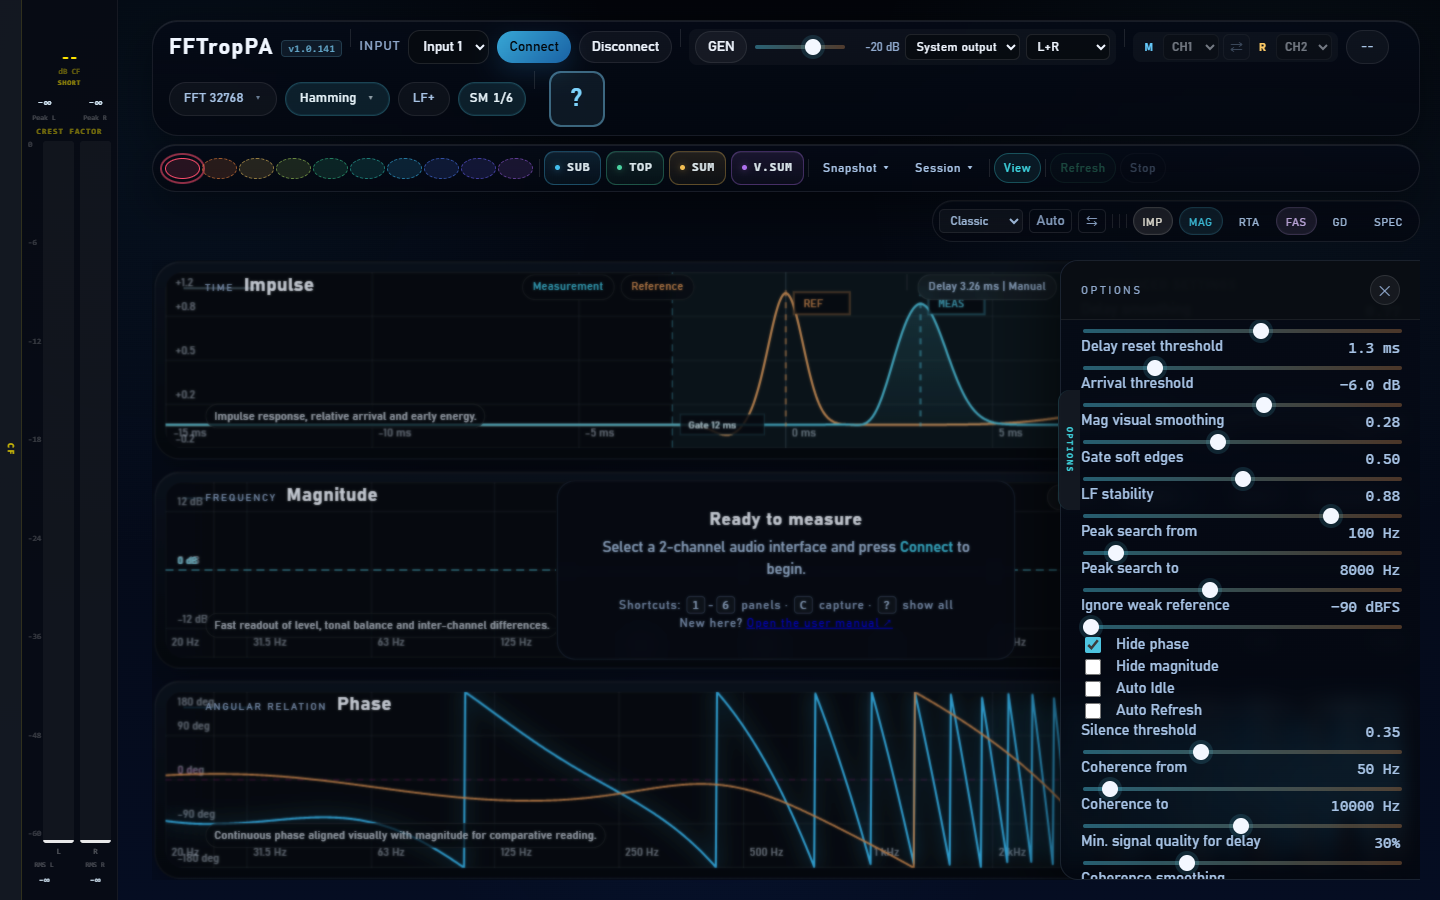
Task: Click the Mag visual smoothing slider
Action: [x=1242, y=442]
